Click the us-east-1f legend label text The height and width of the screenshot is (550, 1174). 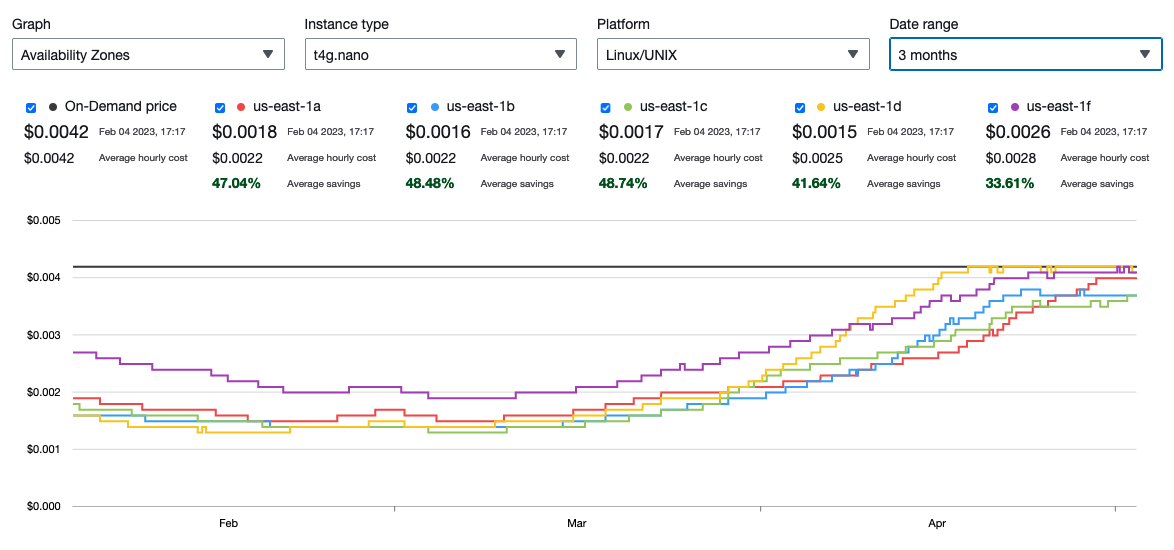[1060, 107]
